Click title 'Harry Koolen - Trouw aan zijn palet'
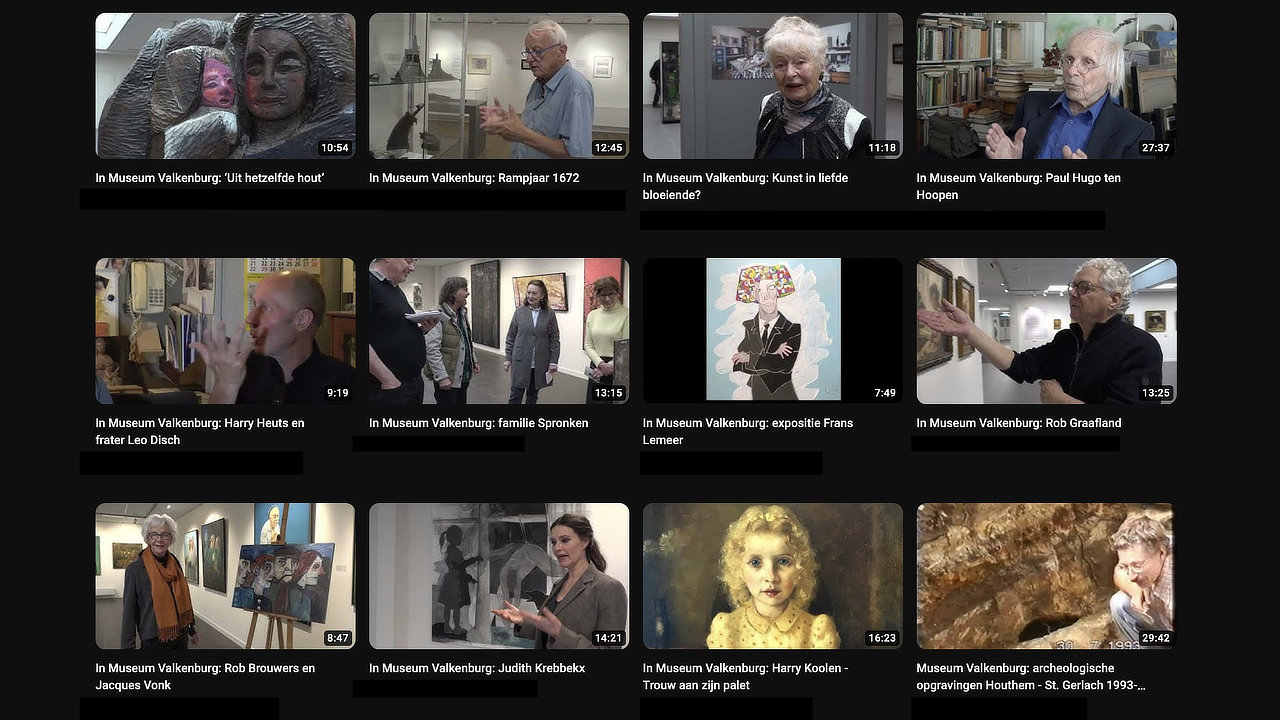This screenshot has height=720, width=1280. [746, 676]
